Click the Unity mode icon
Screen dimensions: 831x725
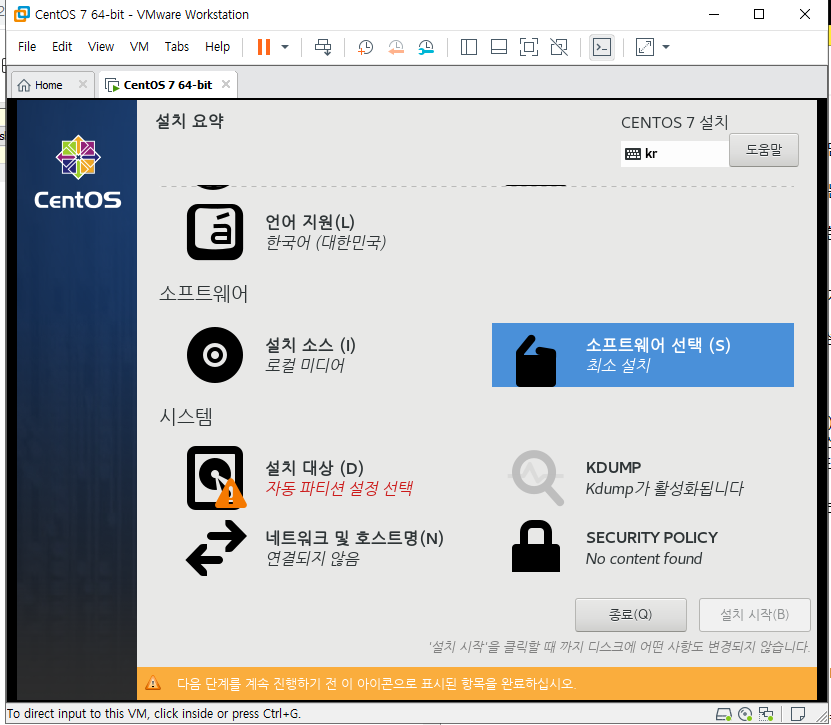[559, 47]
